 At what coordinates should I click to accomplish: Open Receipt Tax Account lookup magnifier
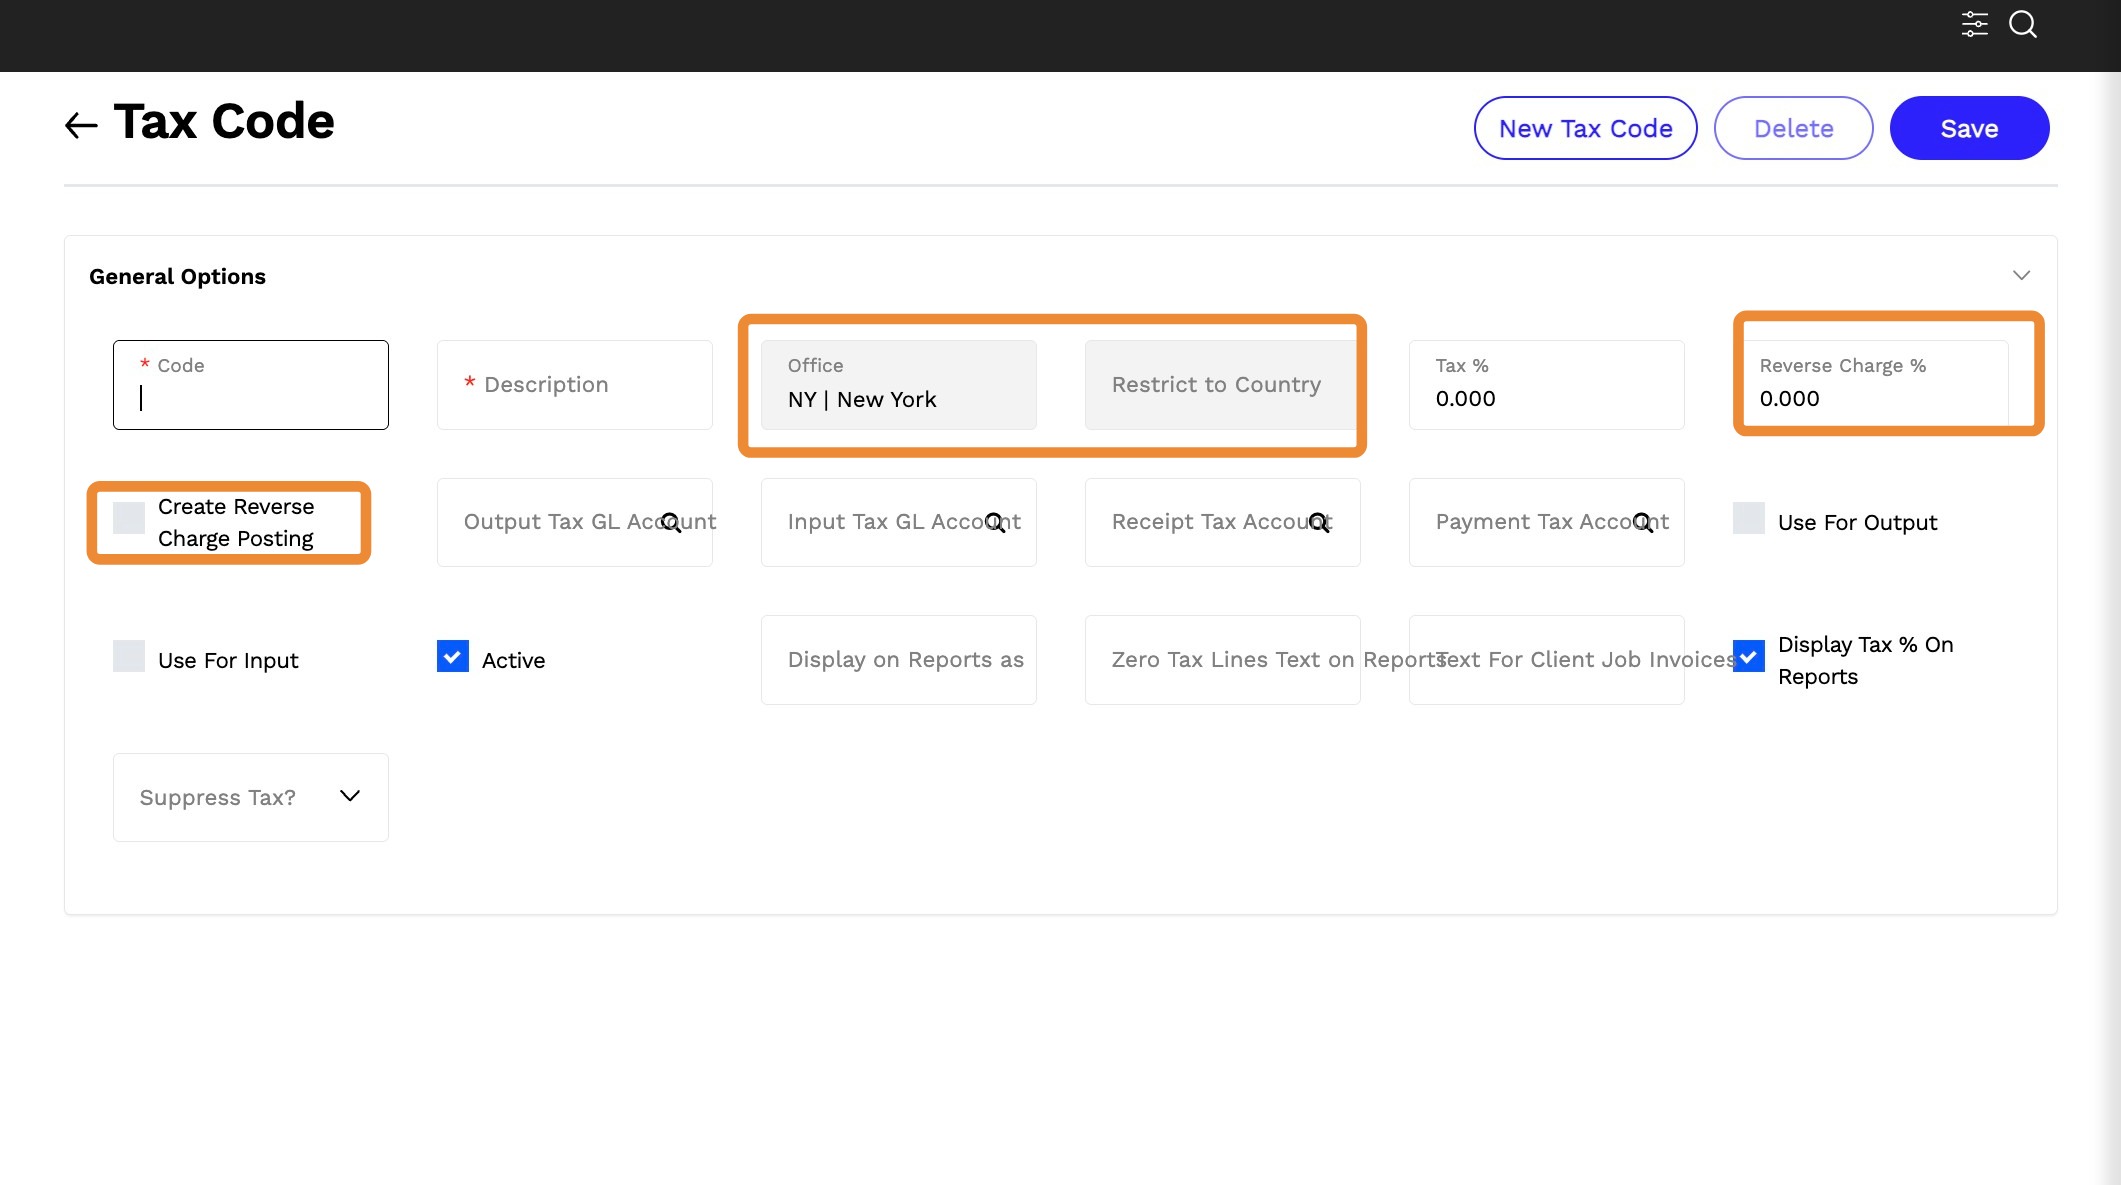tap(1319, 522)
